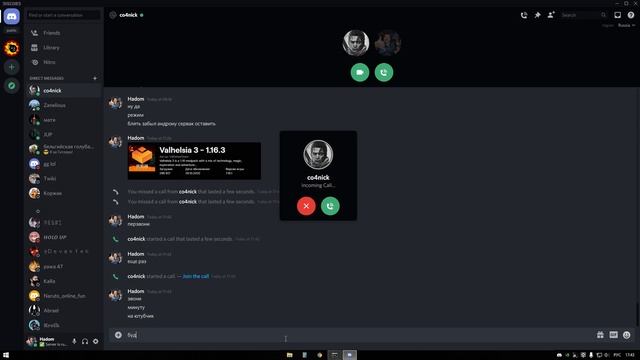Open the call region dropdown showing Russia
Image resolution: width=640 pixels, height=360 pixels.
(x=626, y=25)
